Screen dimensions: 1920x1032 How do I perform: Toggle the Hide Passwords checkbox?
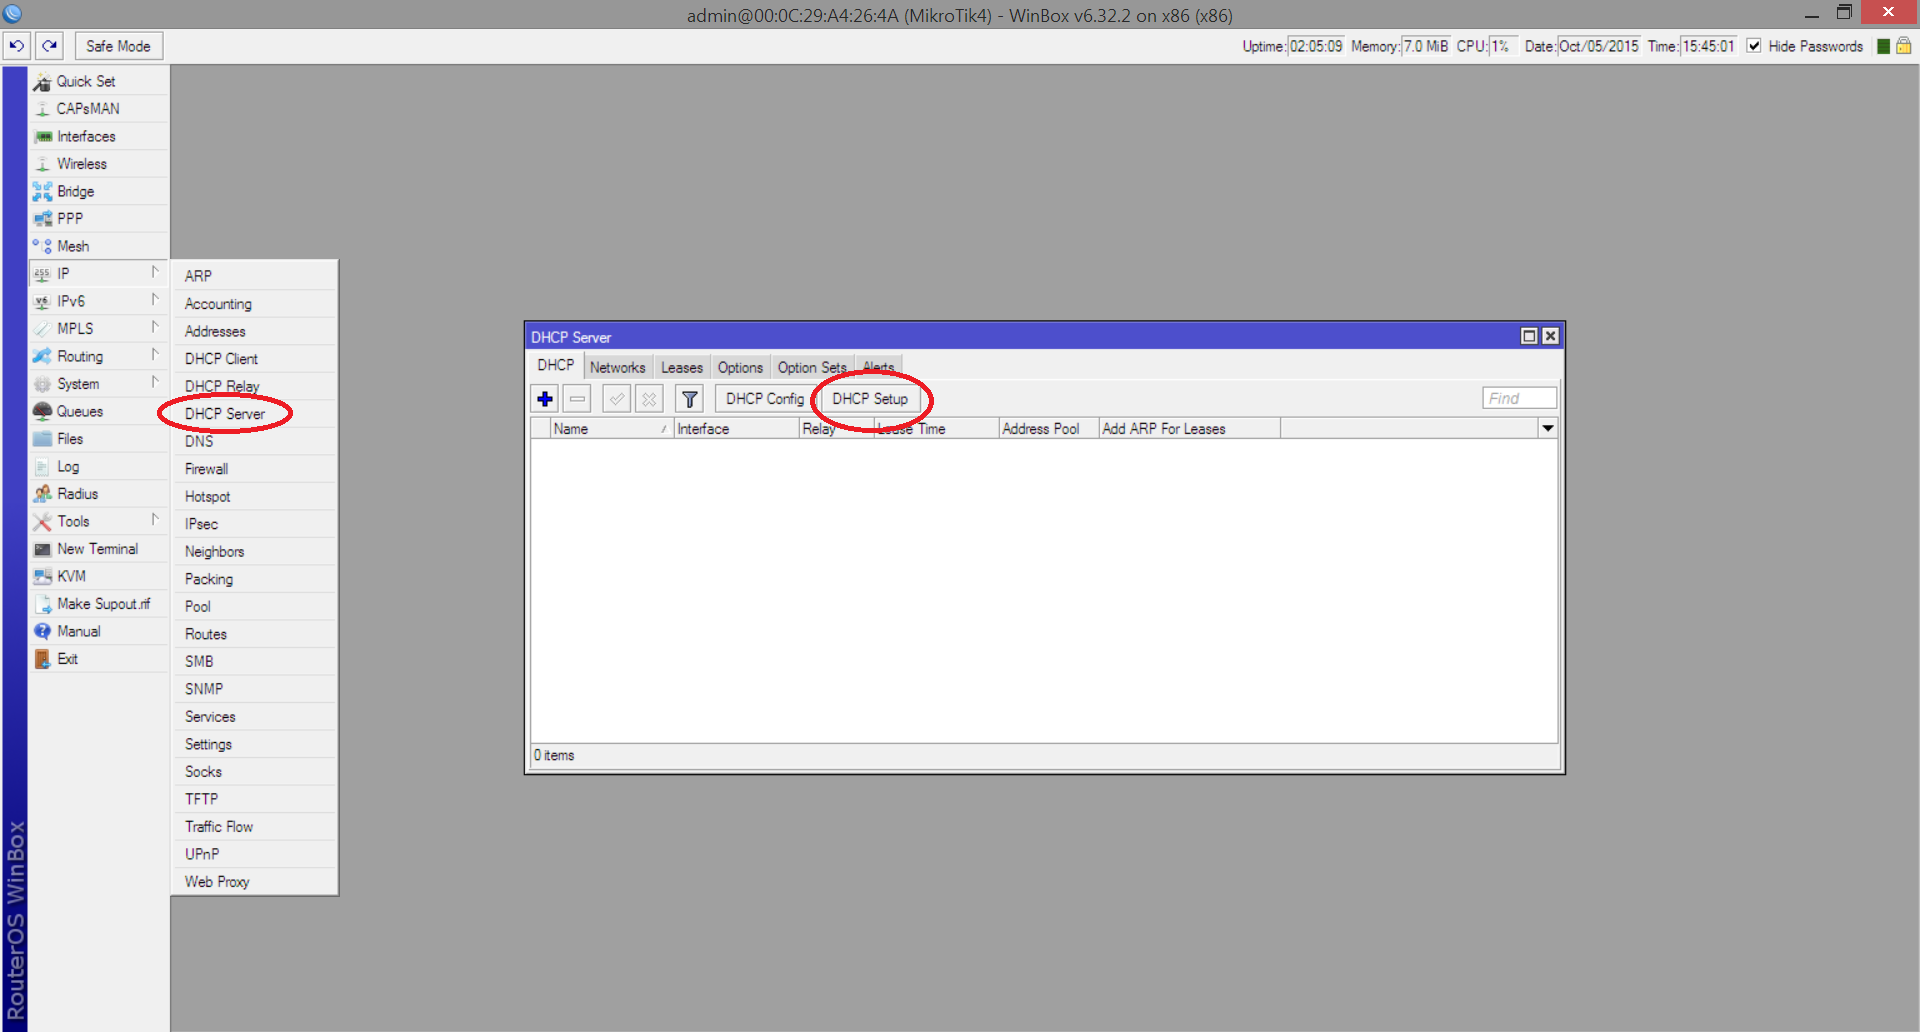tap(1754, 46)
